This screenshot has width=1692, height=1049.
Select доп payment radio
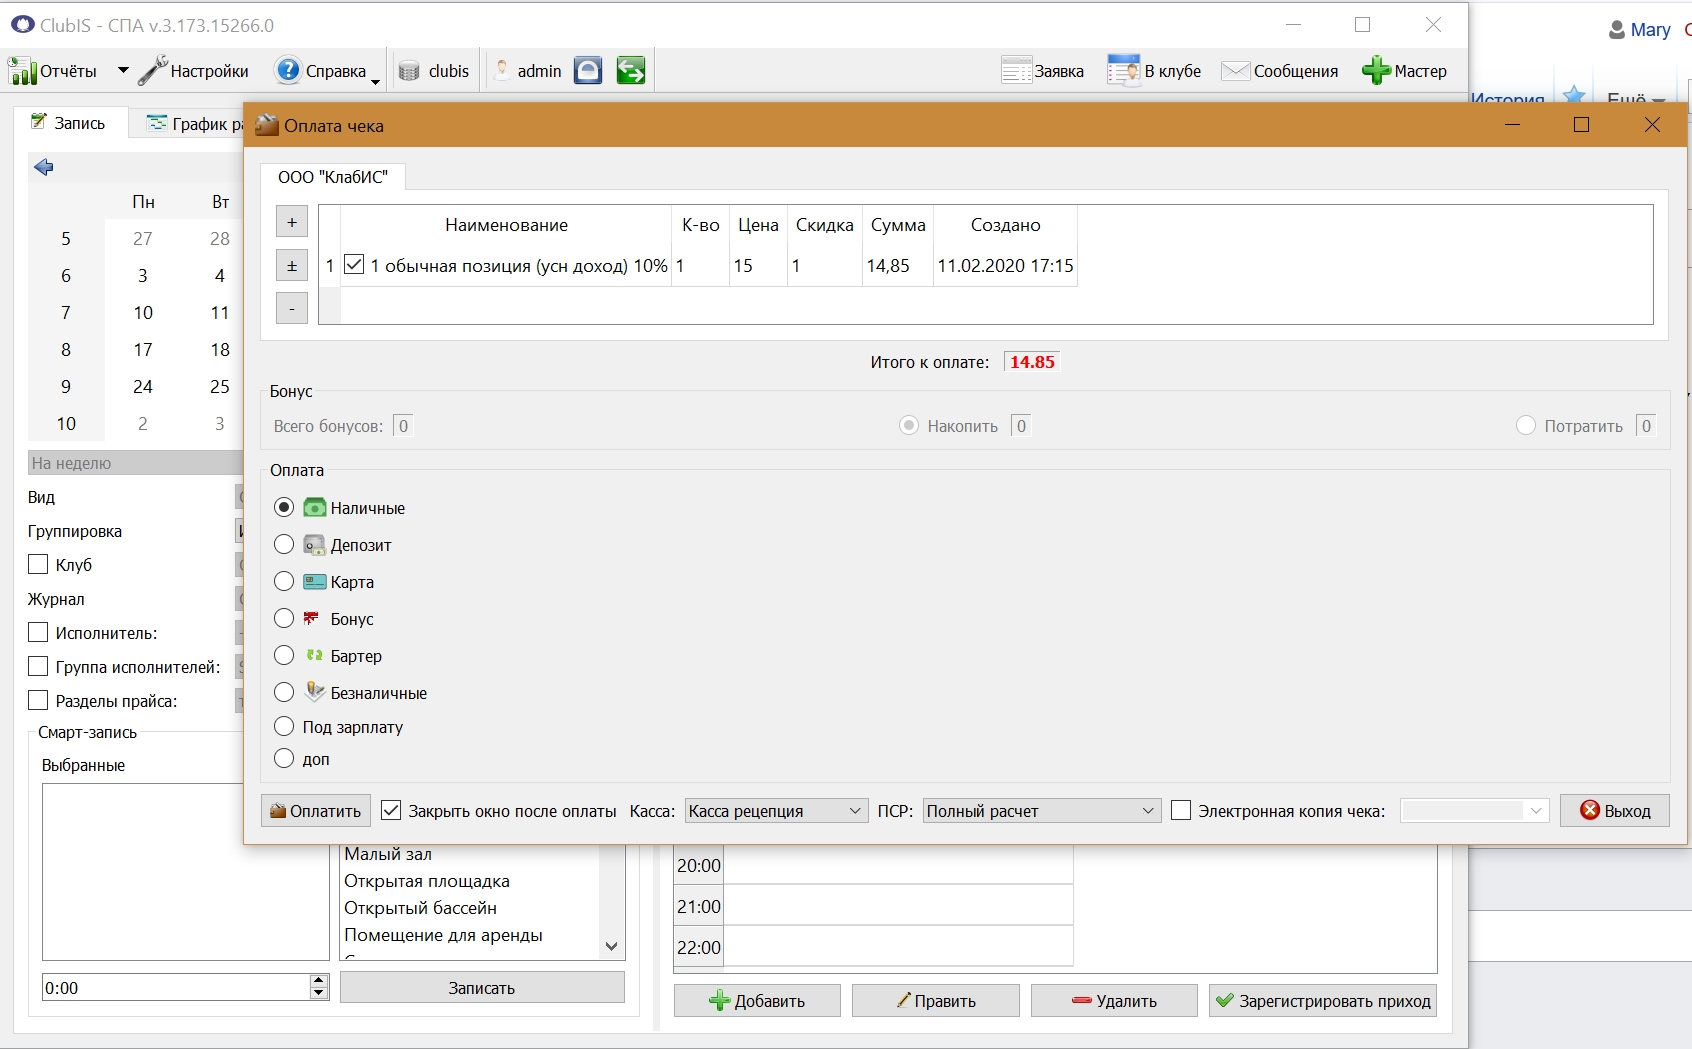(x=284, y=758)
